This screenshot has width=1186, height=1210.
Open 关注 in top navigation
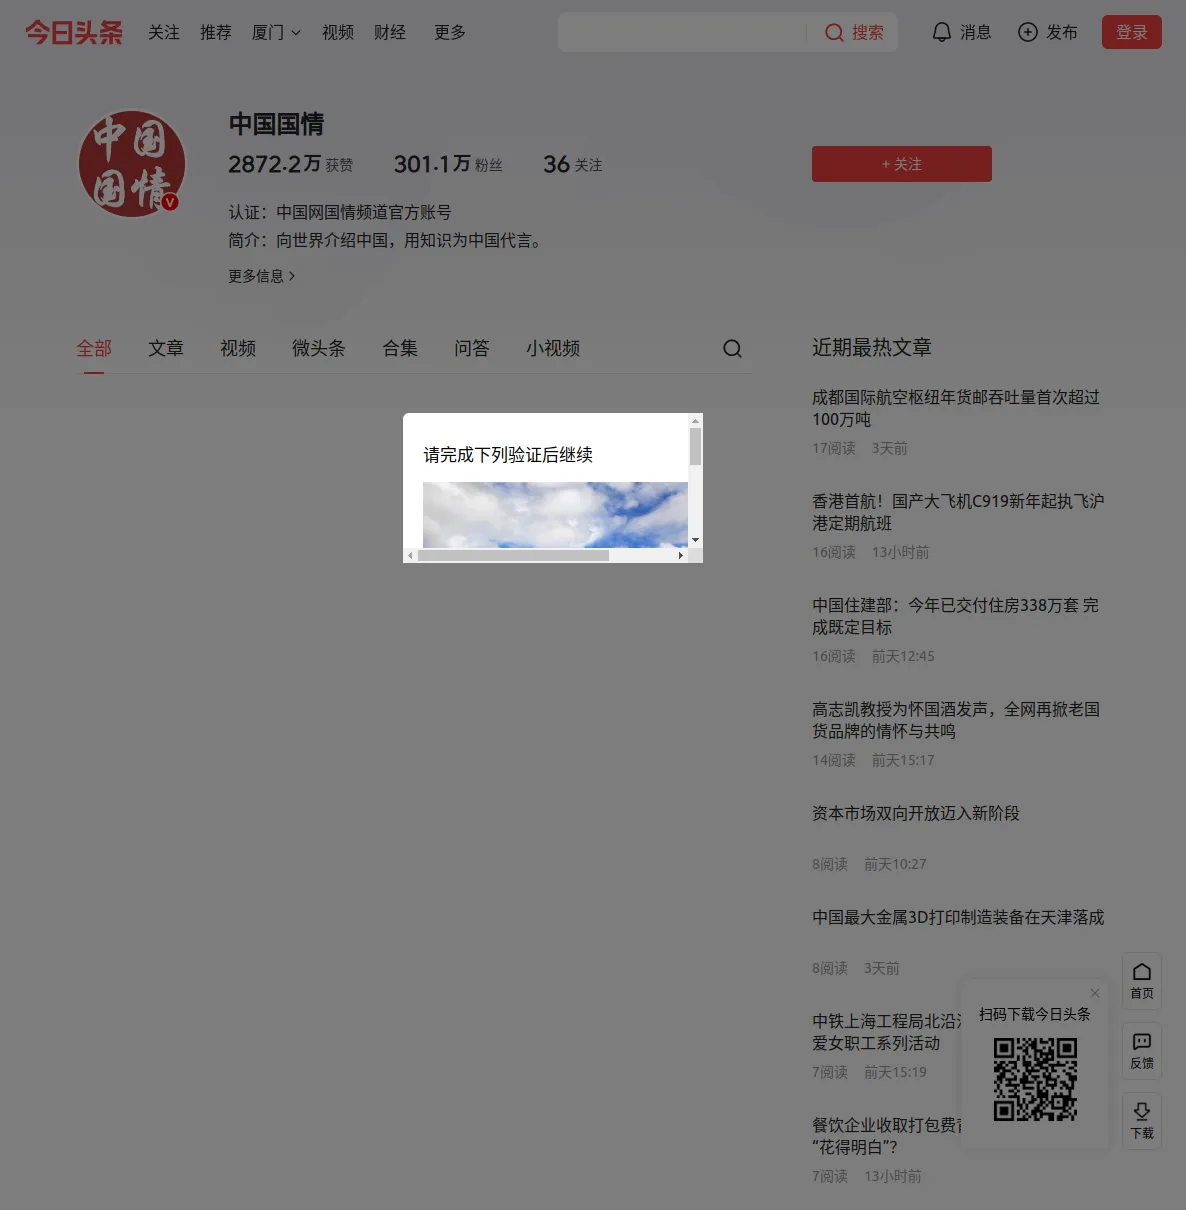click(164, 33)
